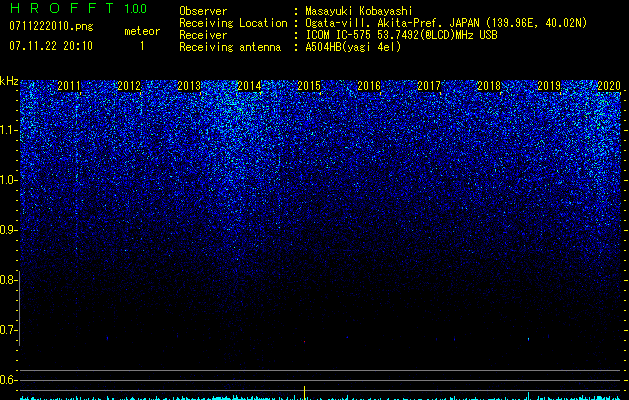Click the 2011 time marker
This screenshot has height=400, width=629.
69,86
